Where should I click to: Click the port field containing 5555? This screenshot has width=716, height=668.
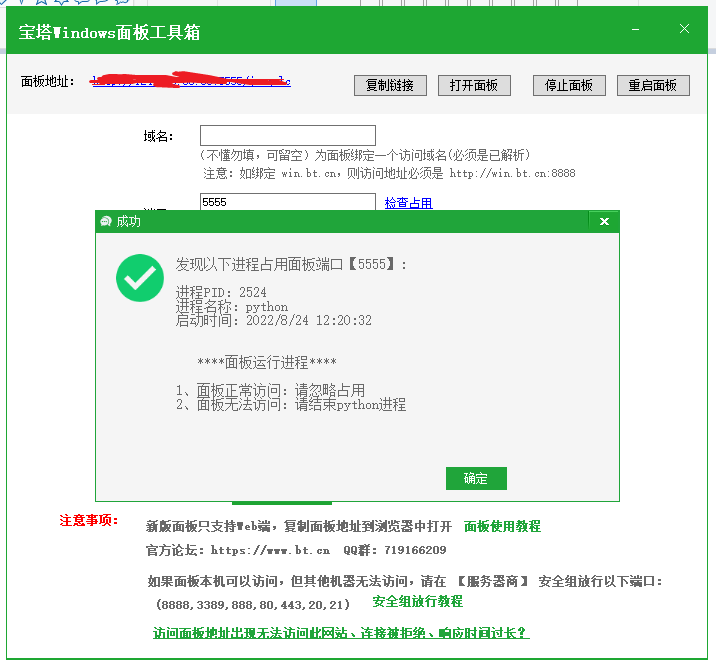[x=288, y=202]
